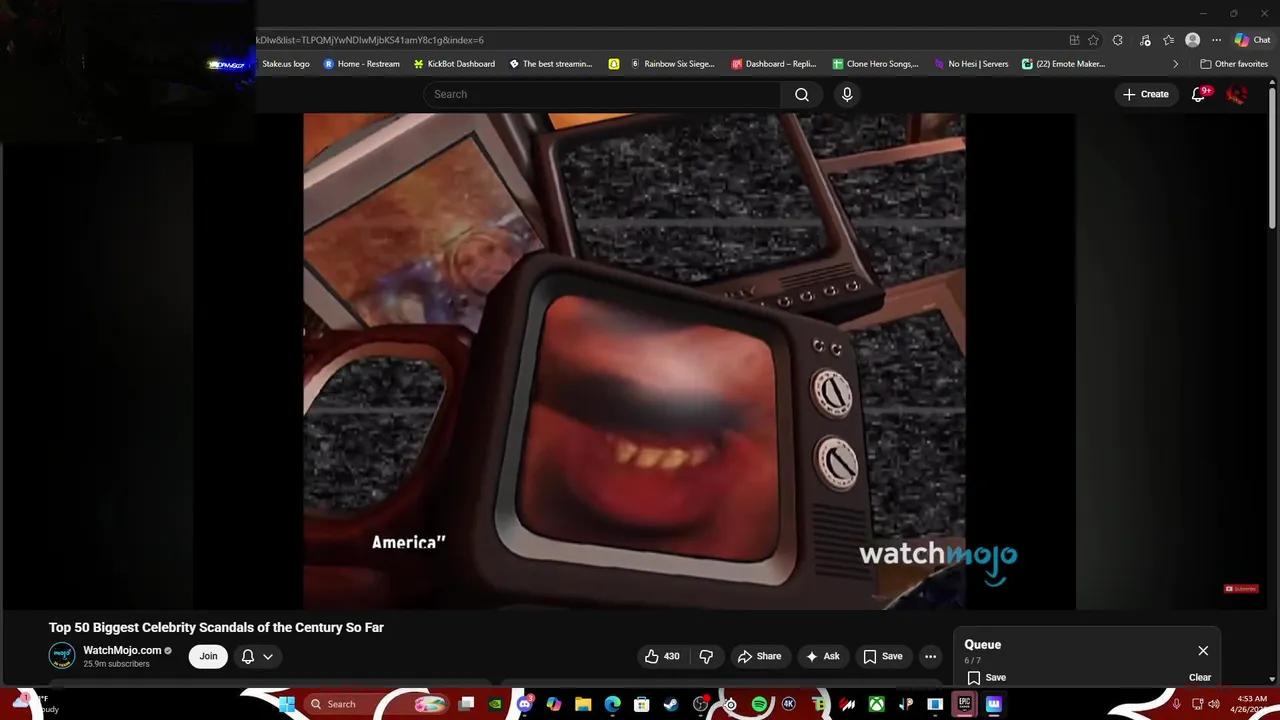1280x720 pixels.
Task: Open Copilot Chat in the browser
Action: pos(1252,40)
